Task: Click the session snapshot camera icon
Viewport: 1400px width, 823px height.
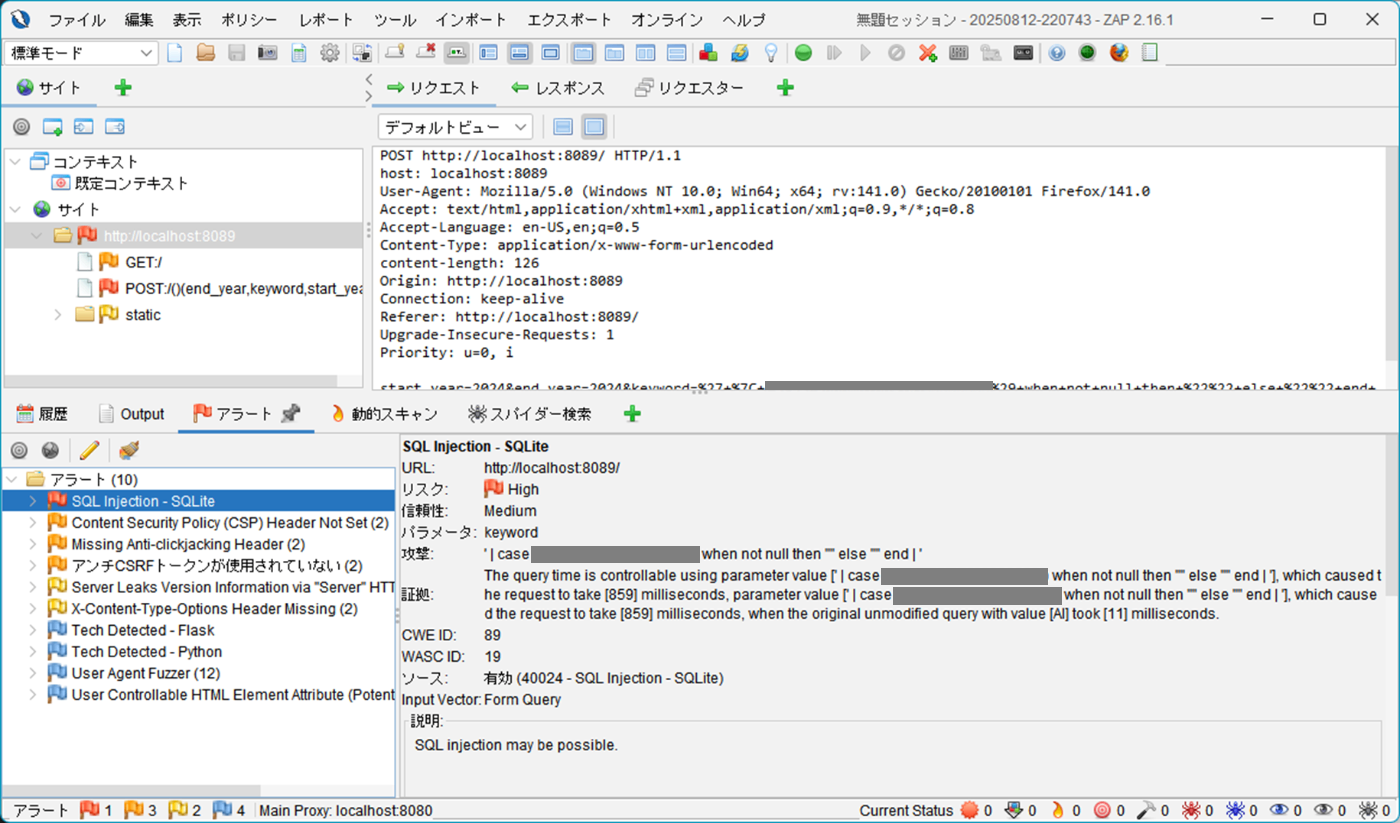Action: coord(267,53)
